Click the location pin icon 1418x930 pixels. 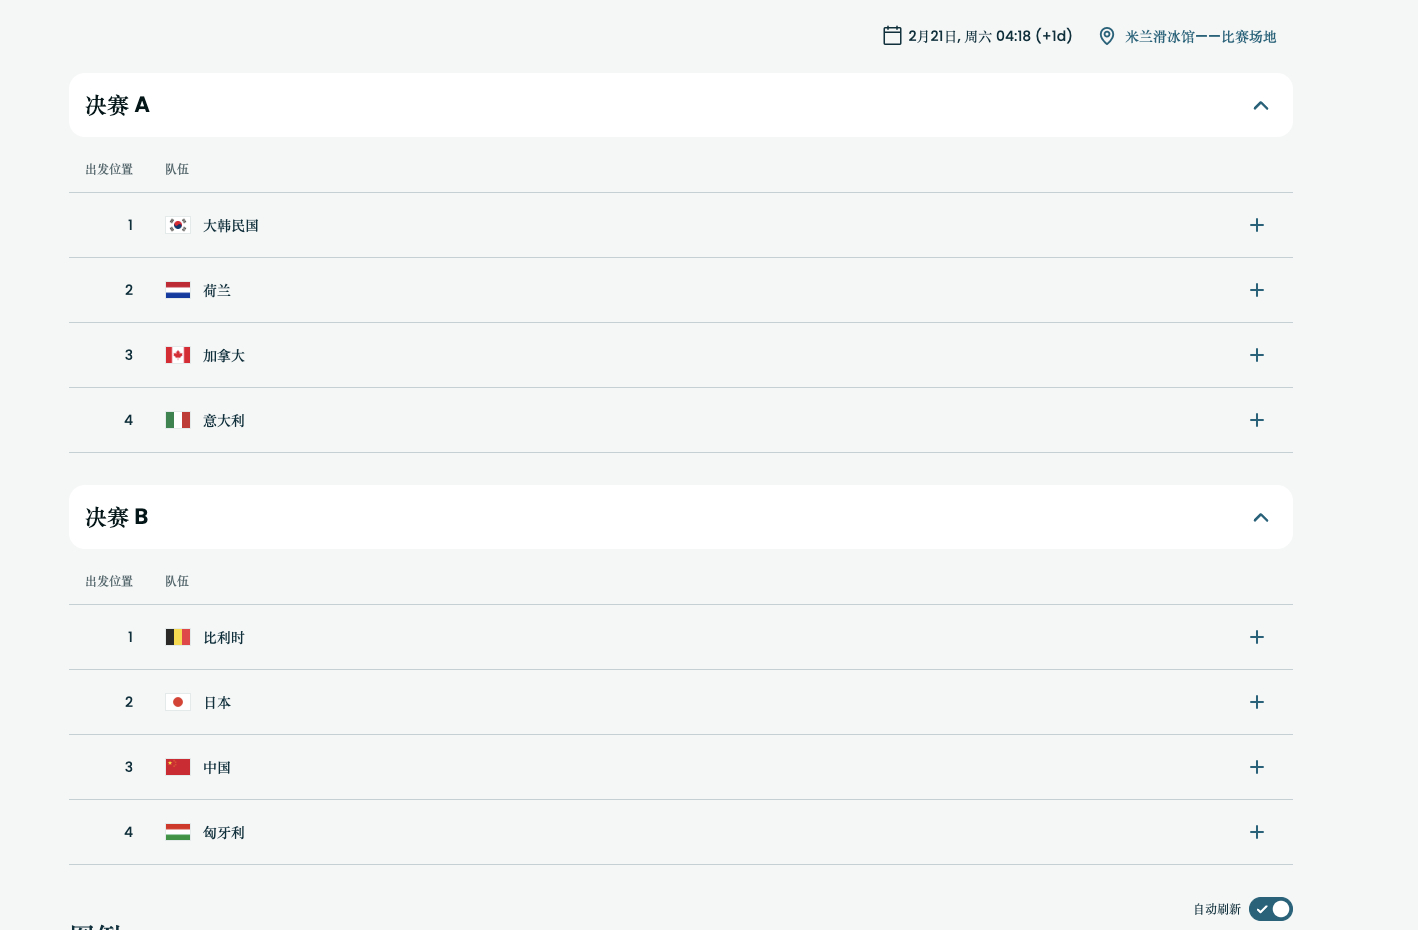[x=1107, y=36]
